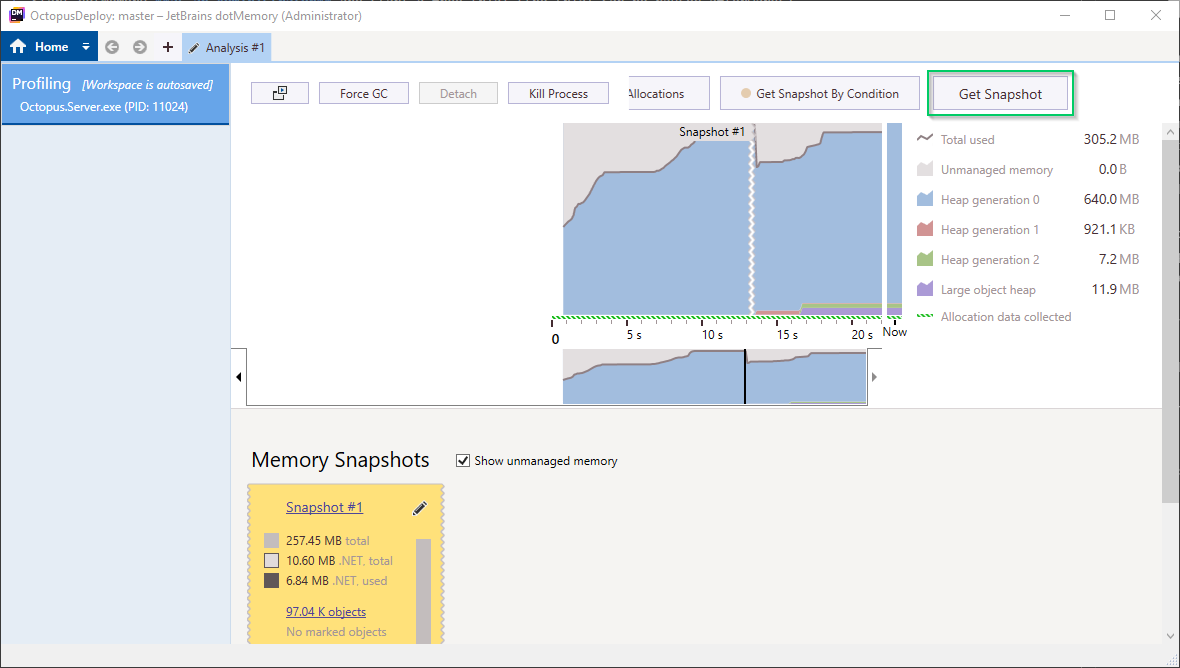Toggle Get Snapshot By Condition

pos(819,92)
